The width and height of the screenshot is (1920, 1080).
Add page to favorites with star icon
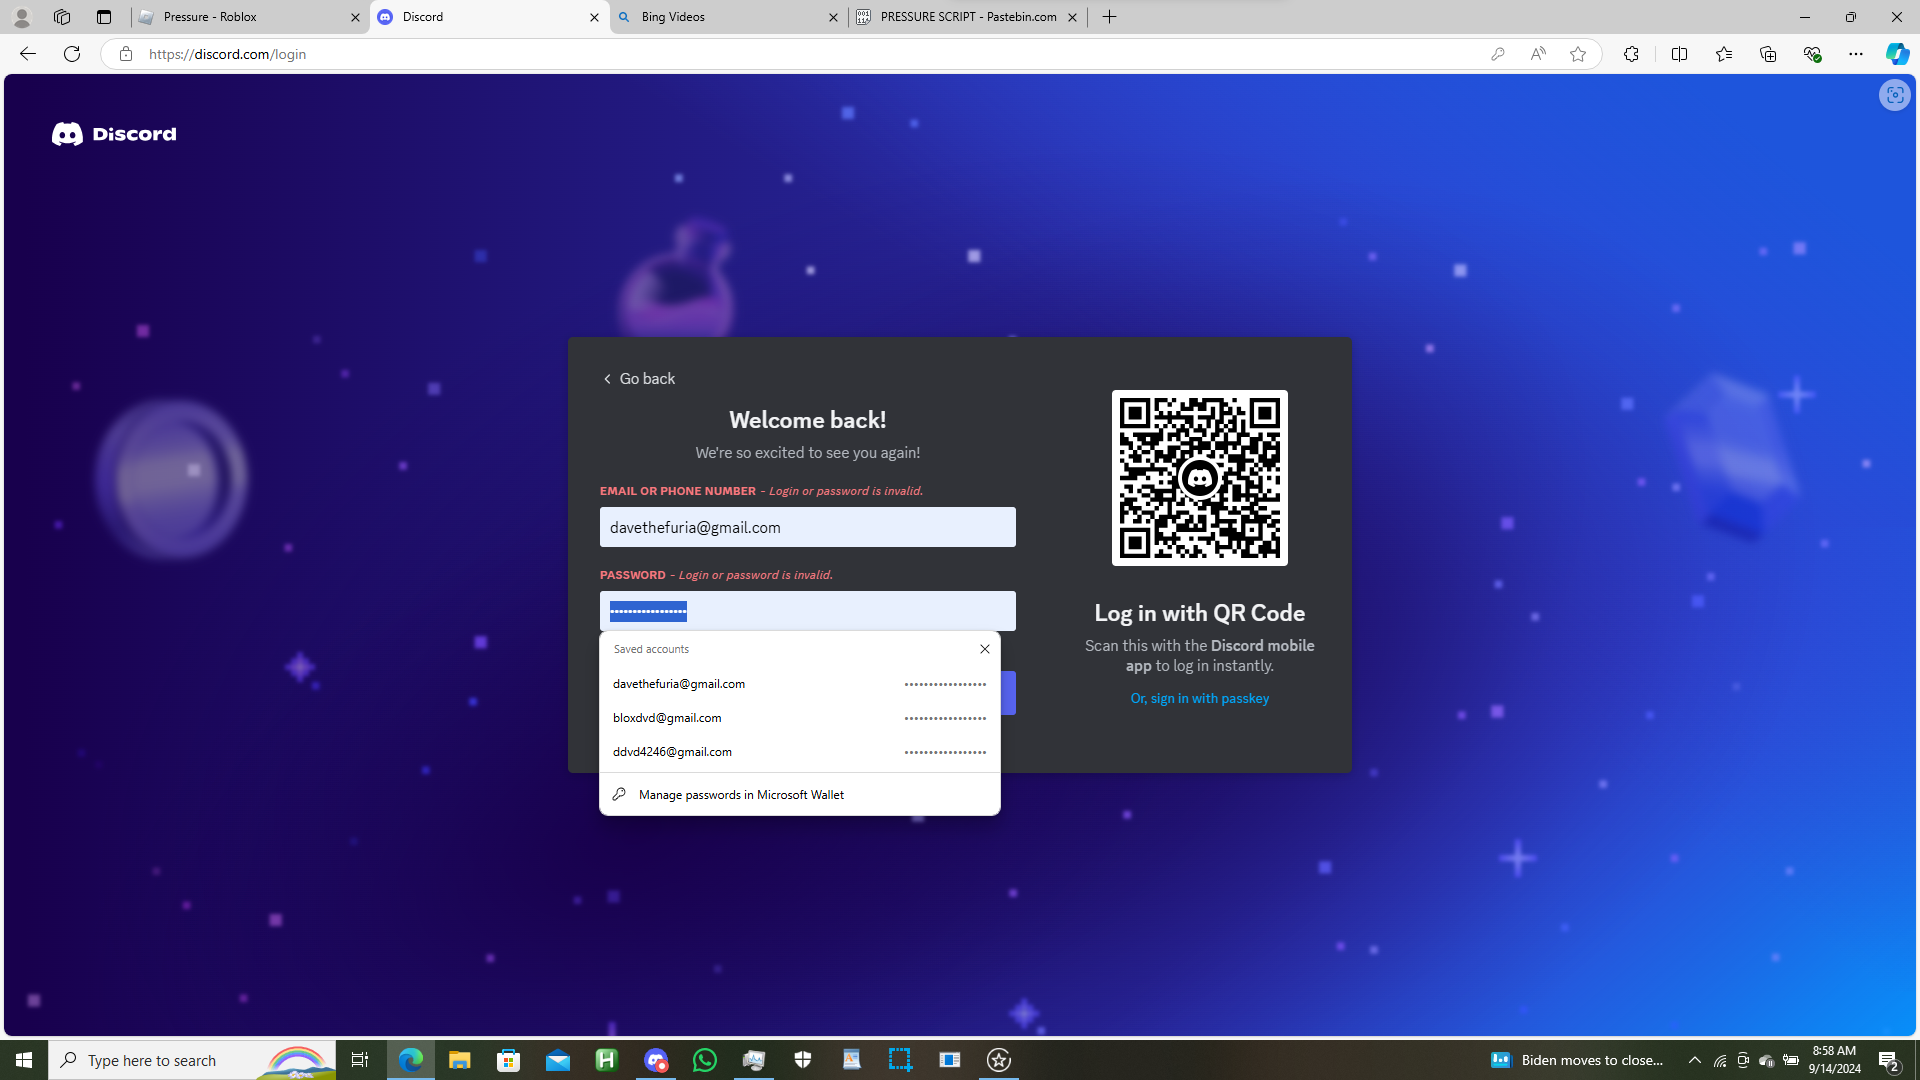click(x=1578, y=54)
